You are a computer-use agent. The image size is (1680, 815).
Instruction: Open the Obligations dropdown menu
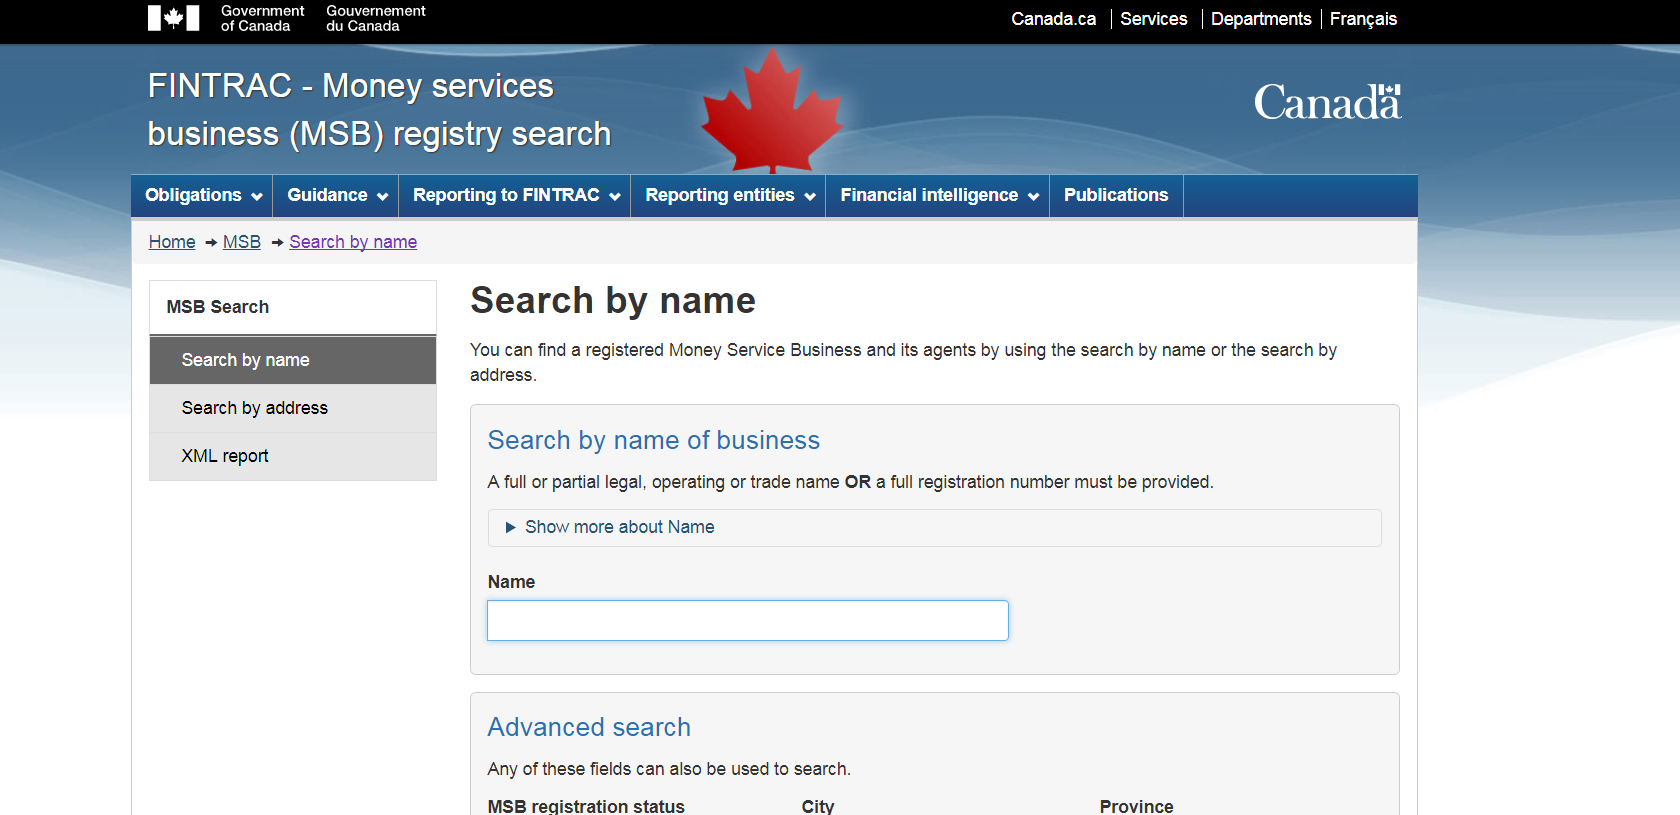(203, 196)
